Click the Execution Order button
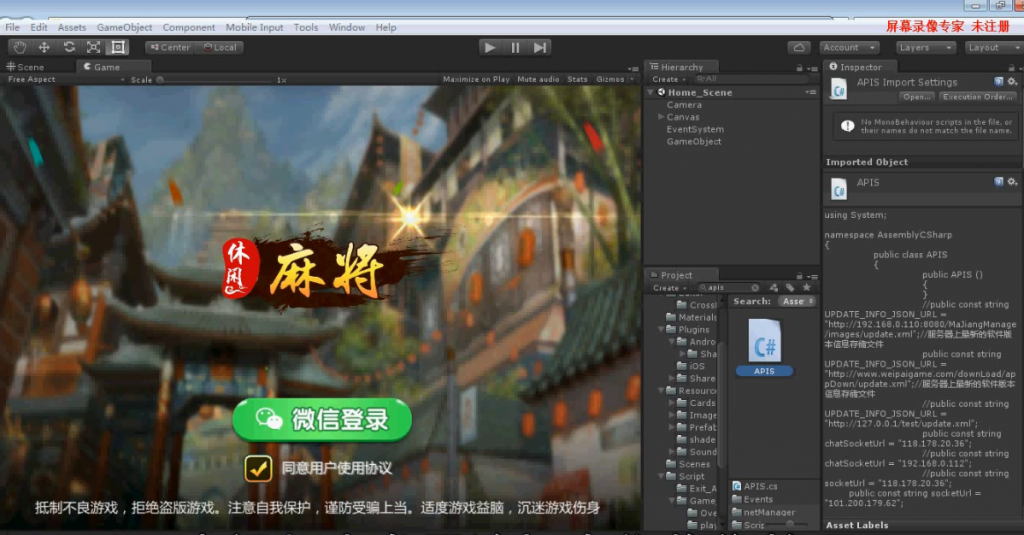 pyautogui.click(x=977, y=97)
